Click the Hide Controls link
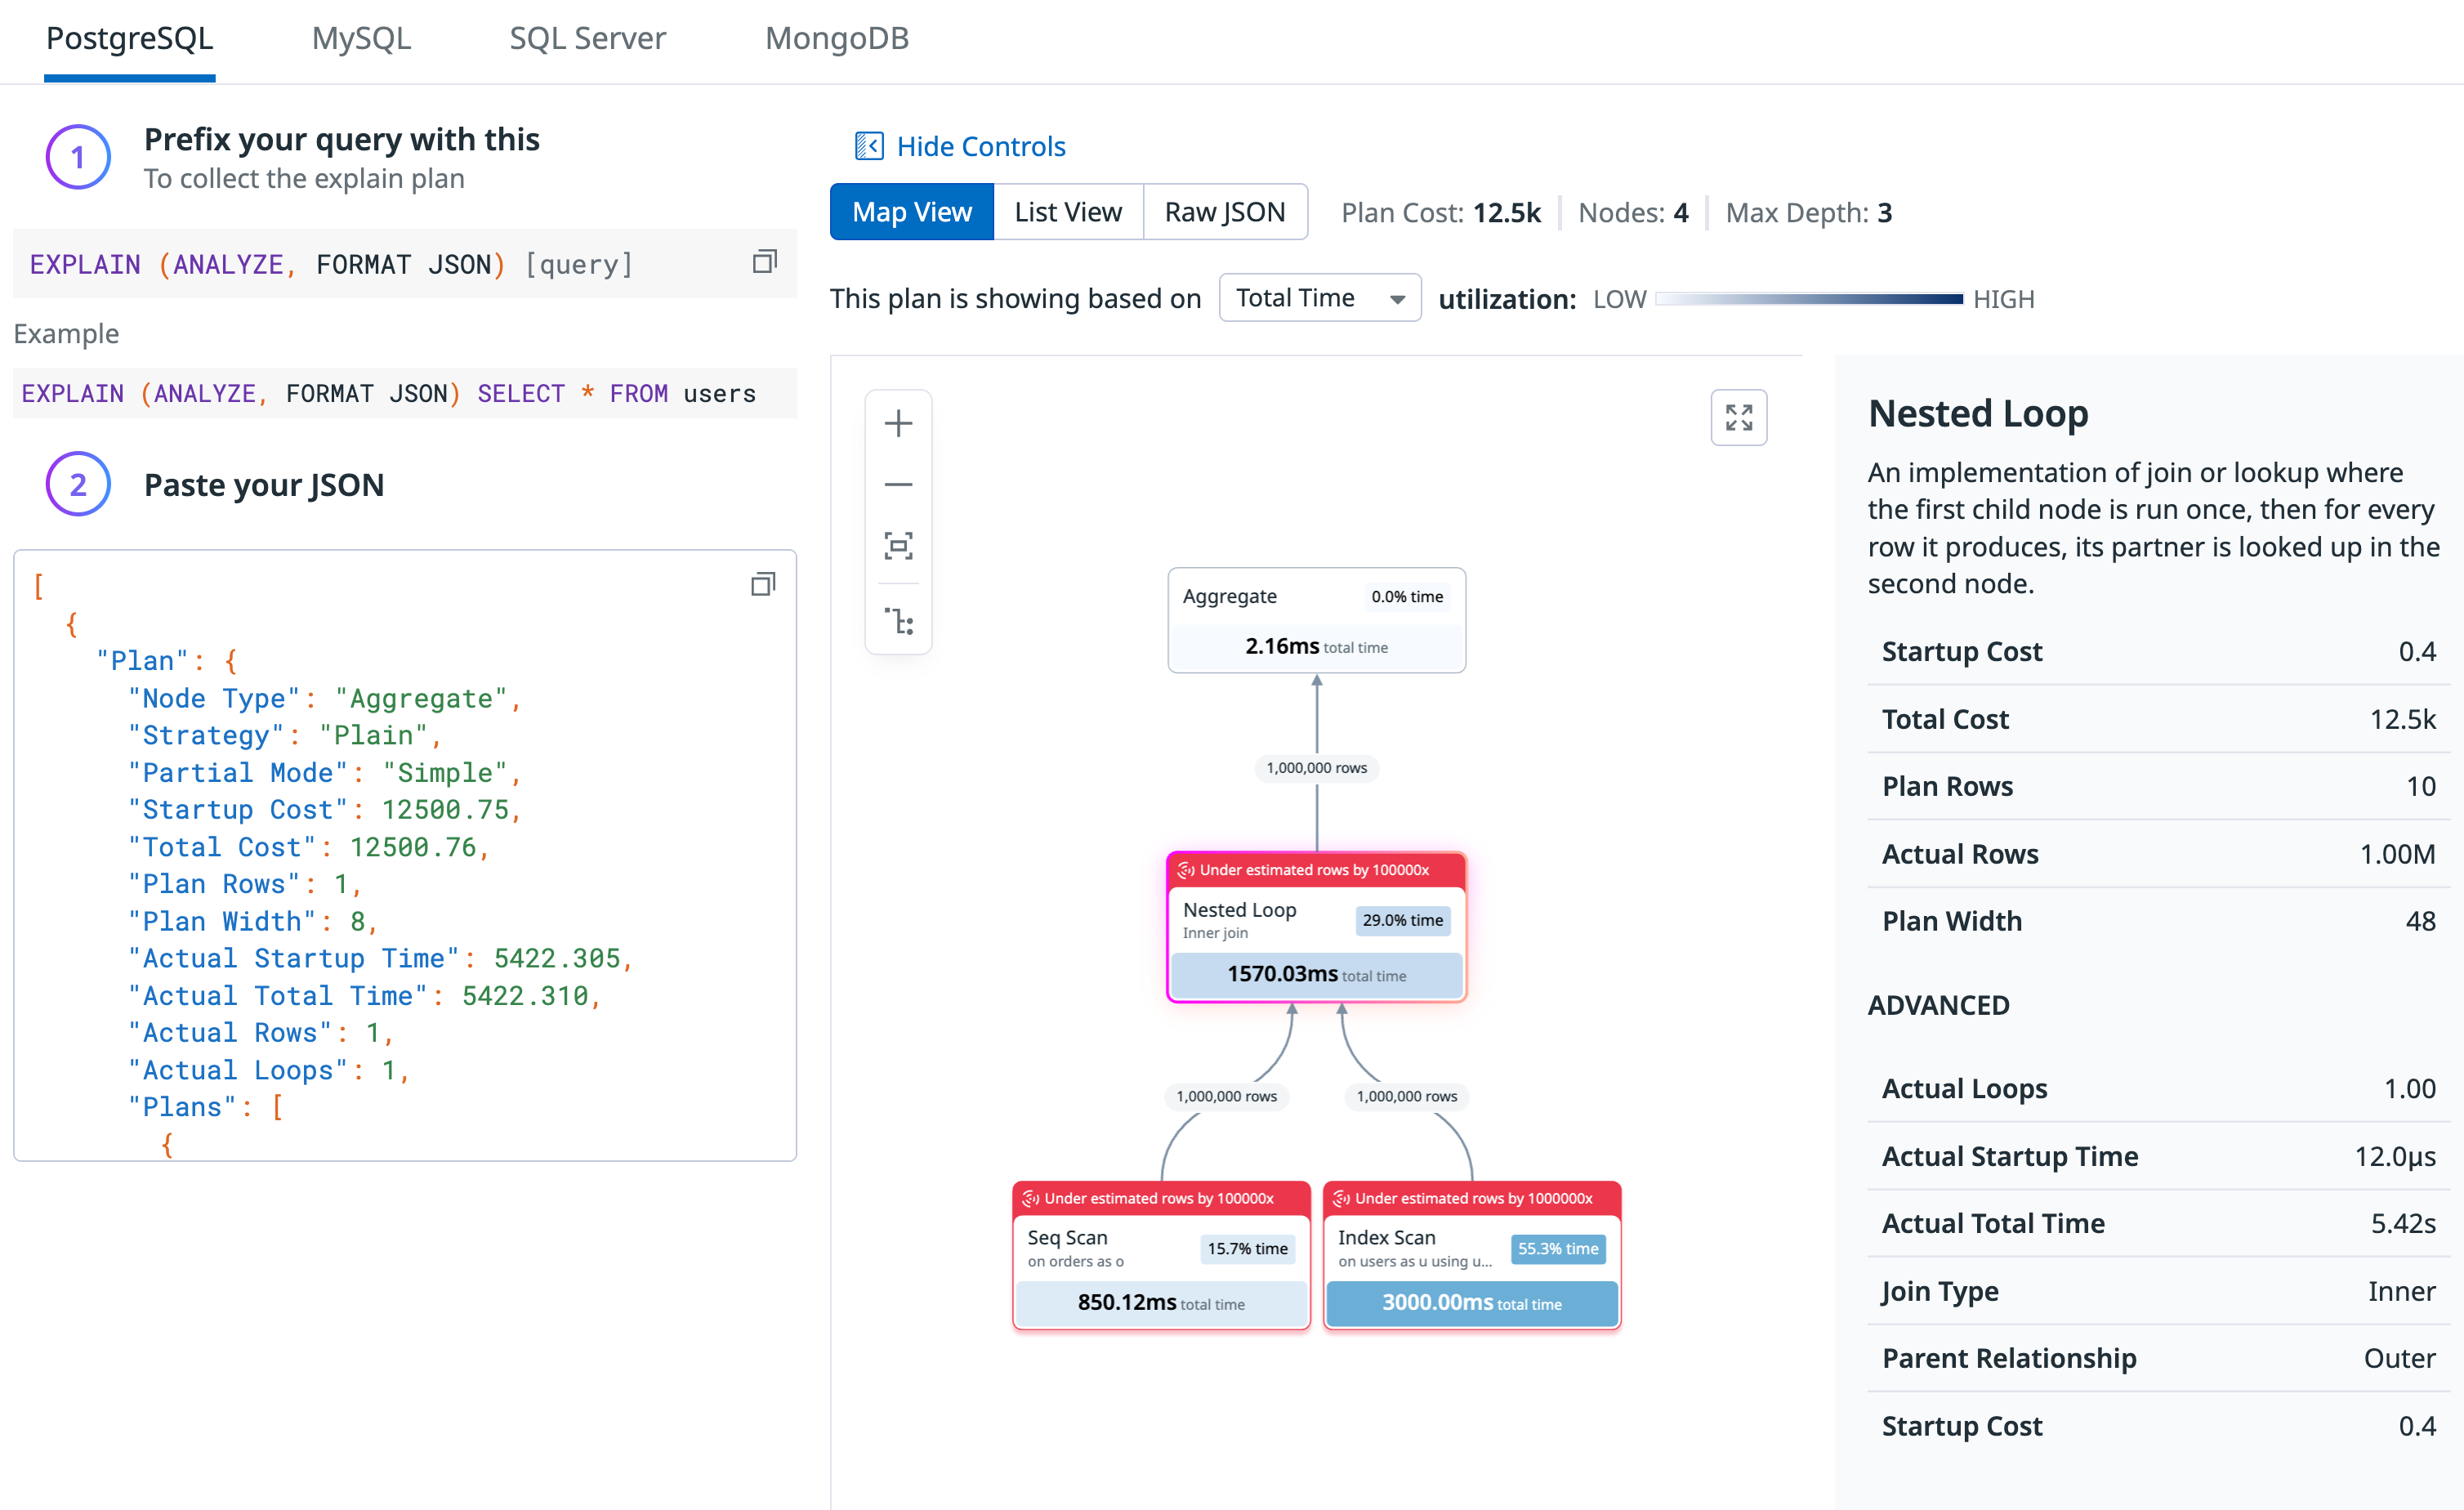Viewport: 2464px width, 1510px height. click(958, 146)
